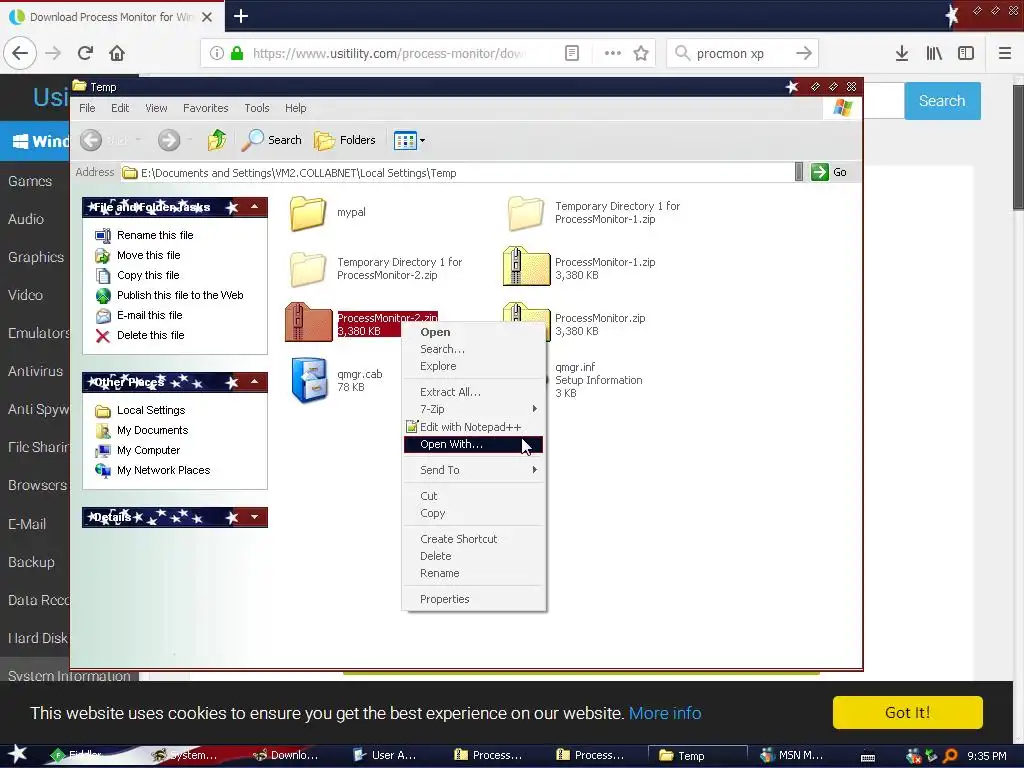Open the Firefox hamburger menu
1024x768 pixels.
point(1004,54)
